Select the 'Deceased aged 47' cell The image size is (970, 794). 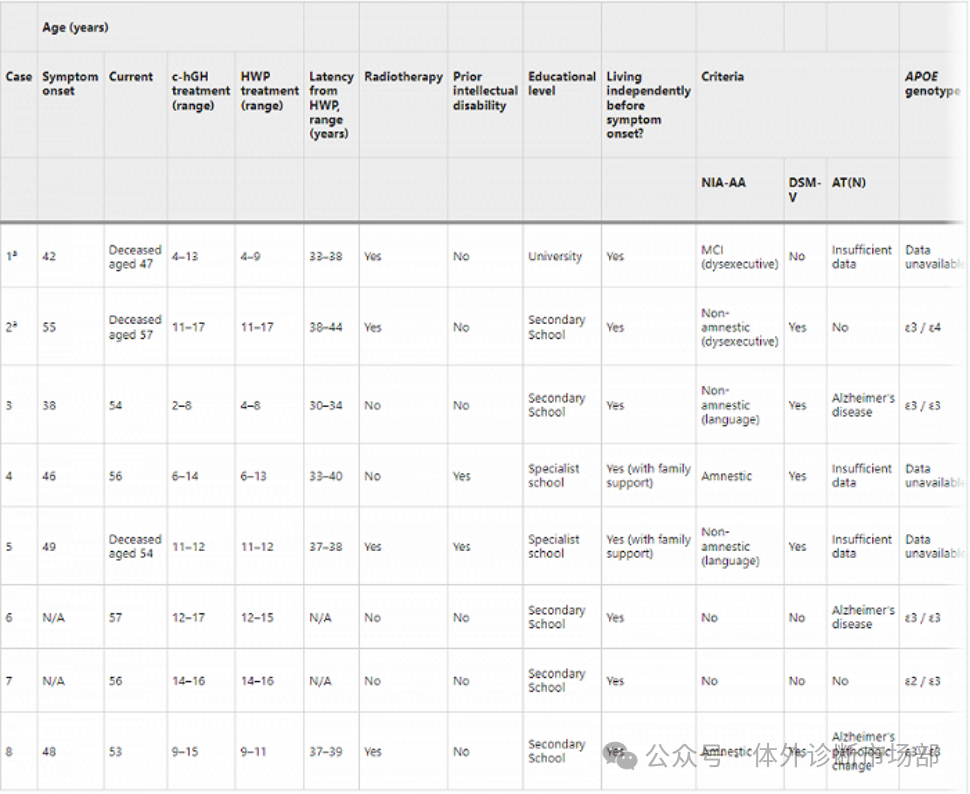[x=134, y=257]
